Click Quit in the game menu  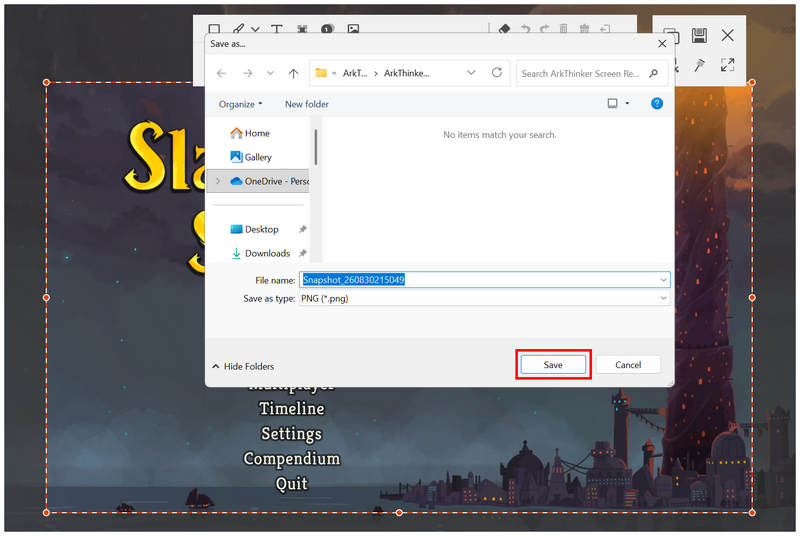coord(292,483)
